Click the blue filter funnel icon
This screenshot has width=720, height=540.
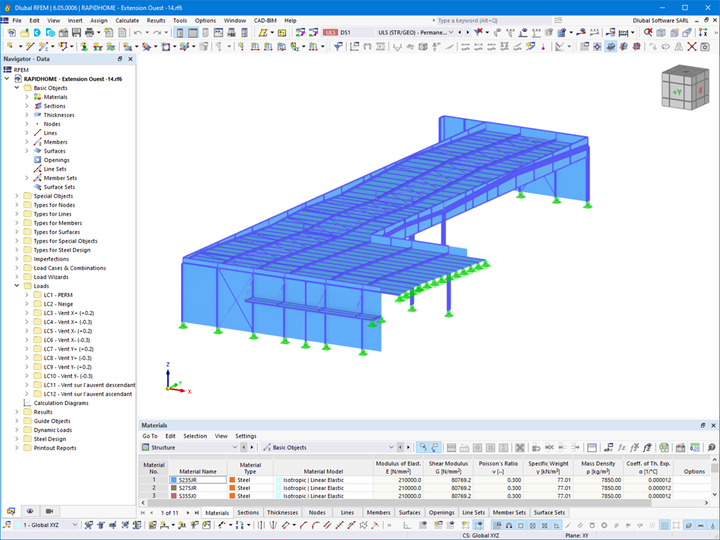(338, 46)
